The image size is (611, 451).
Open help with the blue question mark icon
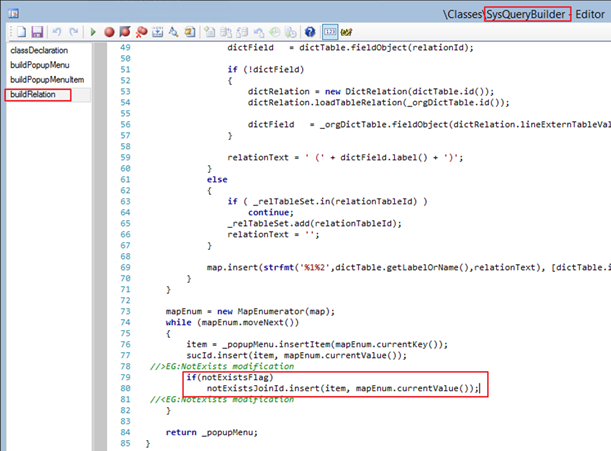pyautogui.click(x=311, y=32)
